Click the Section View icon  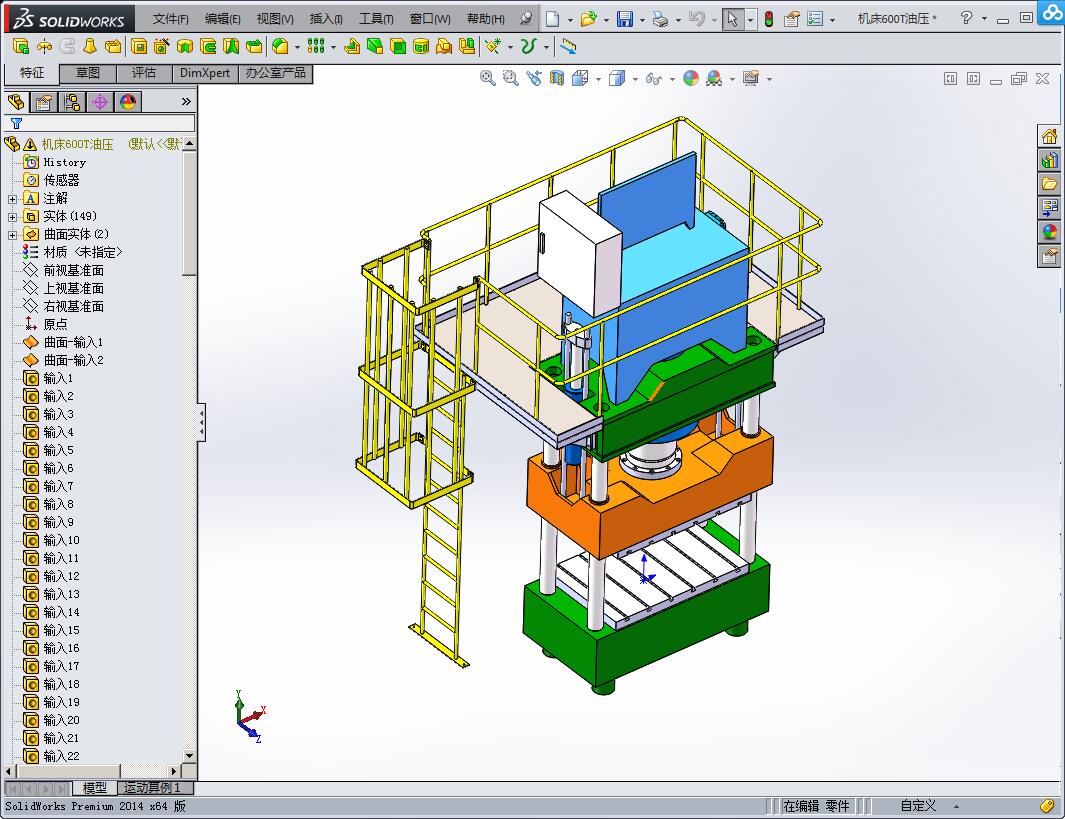coord(557,78)
